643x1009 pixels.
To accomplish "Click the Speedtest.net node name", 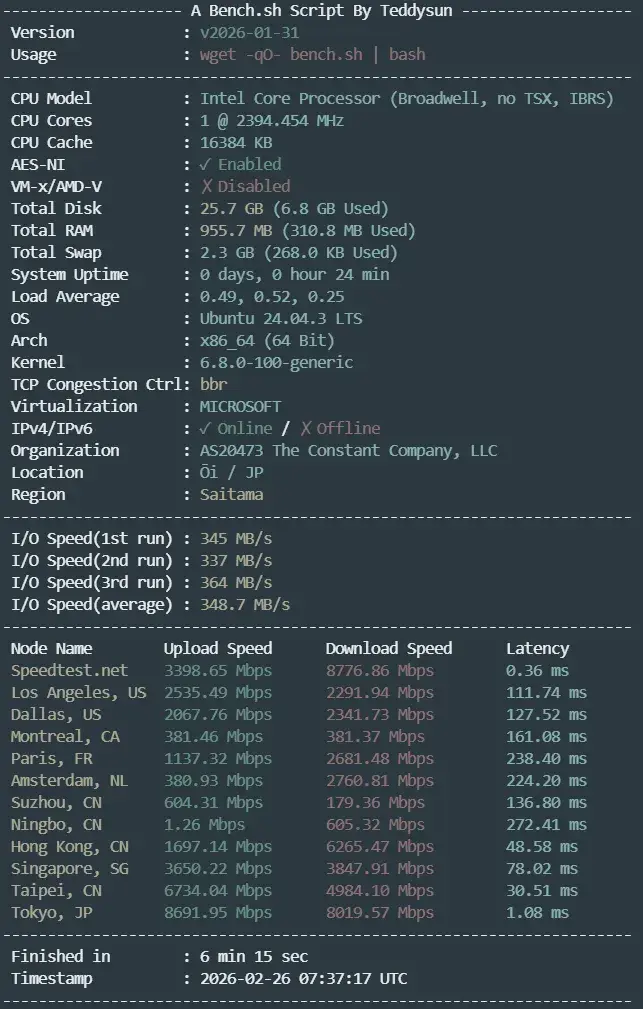I will pos(70,670).
